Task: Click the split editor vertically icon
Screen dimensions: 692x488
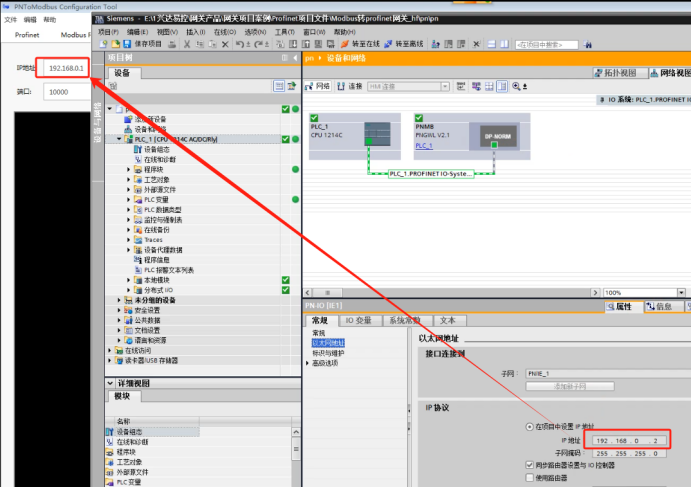Action: pos(504,44)
